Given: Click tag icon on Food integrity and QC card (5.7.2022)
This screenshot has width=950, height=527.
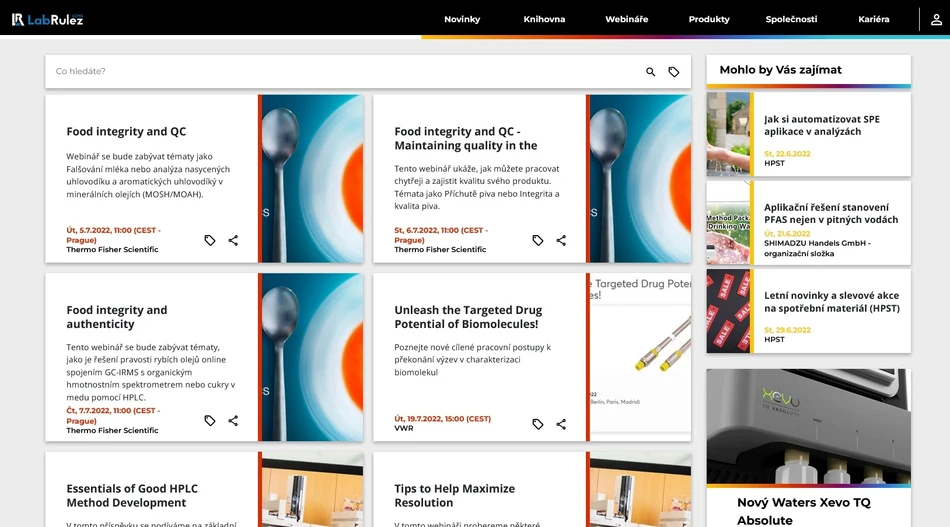Looking at the screenshot, I should click(210, 240).
